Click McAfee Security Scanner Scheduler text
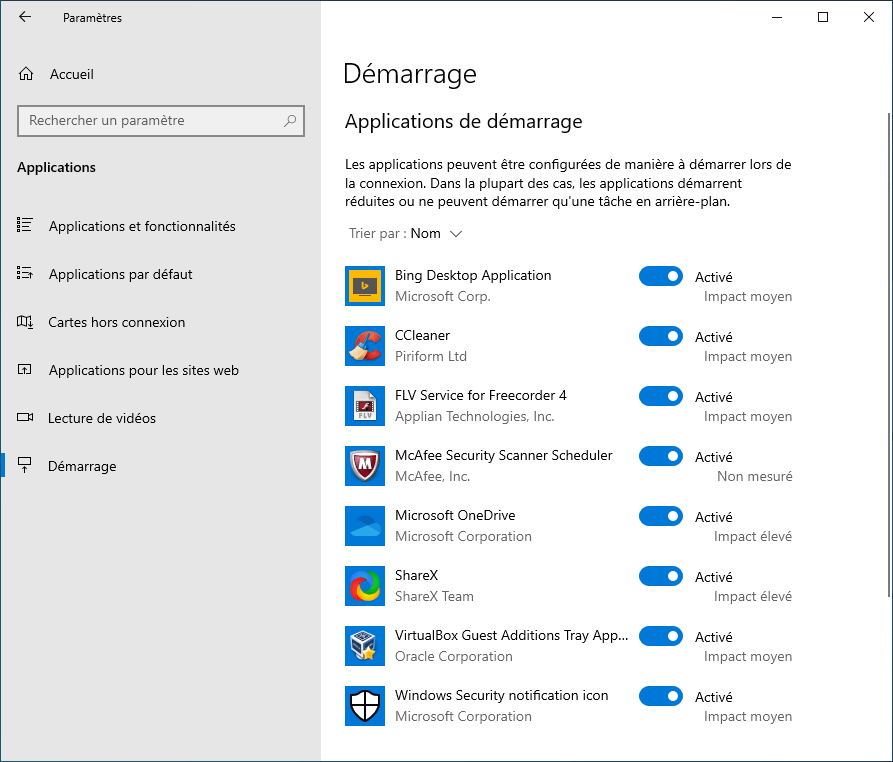Viewport: 893px width, 762px height. pos(503,455)
